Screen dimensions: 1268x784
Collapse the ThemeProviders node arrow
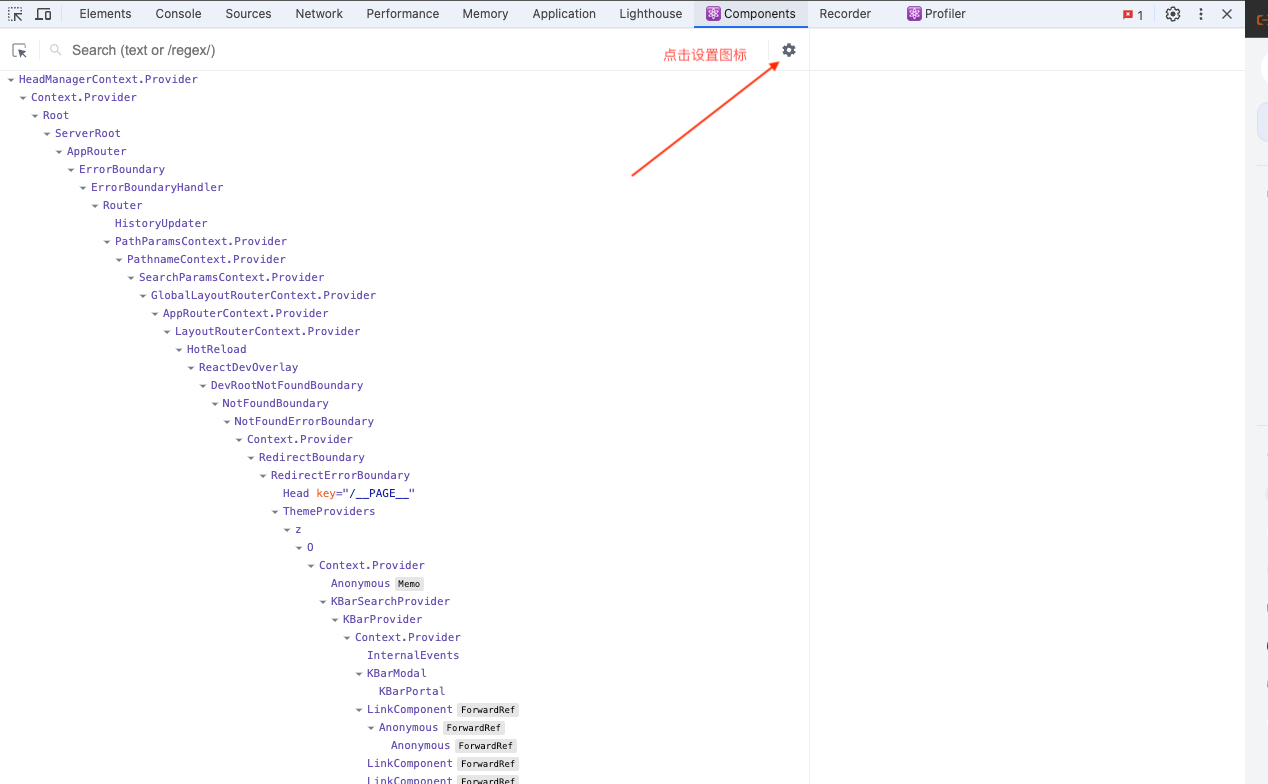click(275, 512)
